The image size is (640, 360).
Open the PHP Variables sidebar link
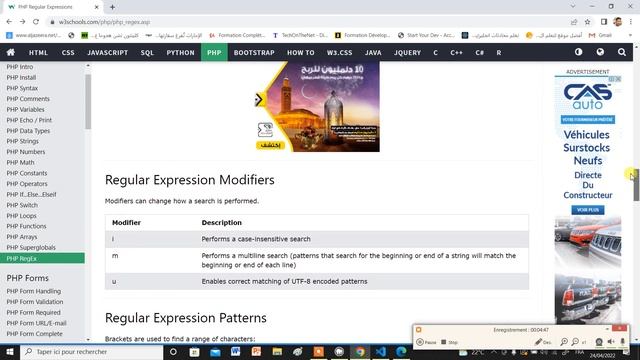point(25,109)
